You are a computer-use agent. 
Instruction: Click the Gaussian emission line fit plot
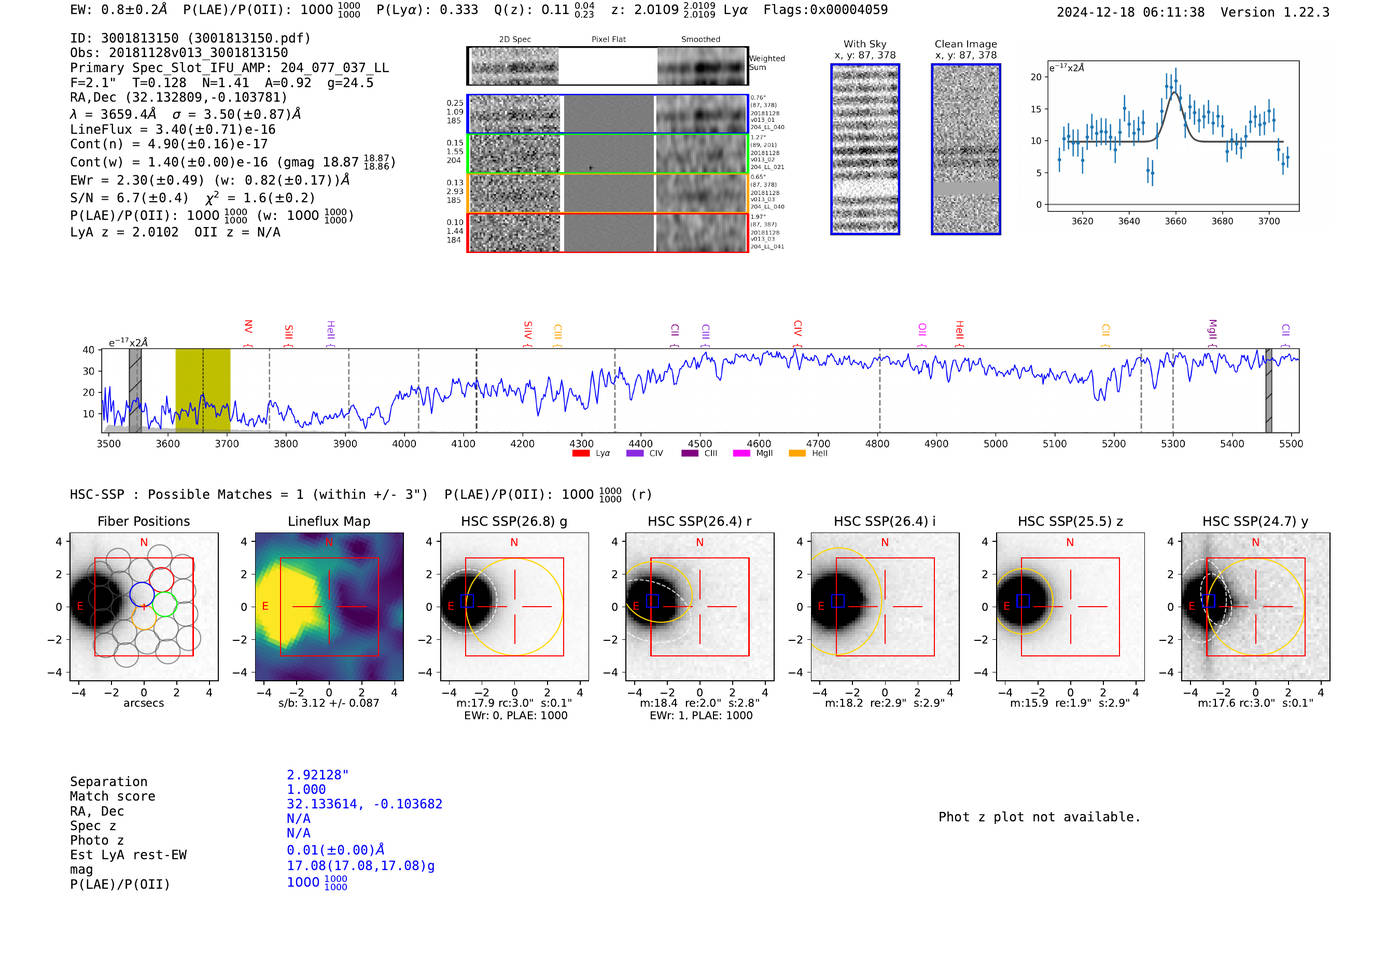pos(1172,136)
